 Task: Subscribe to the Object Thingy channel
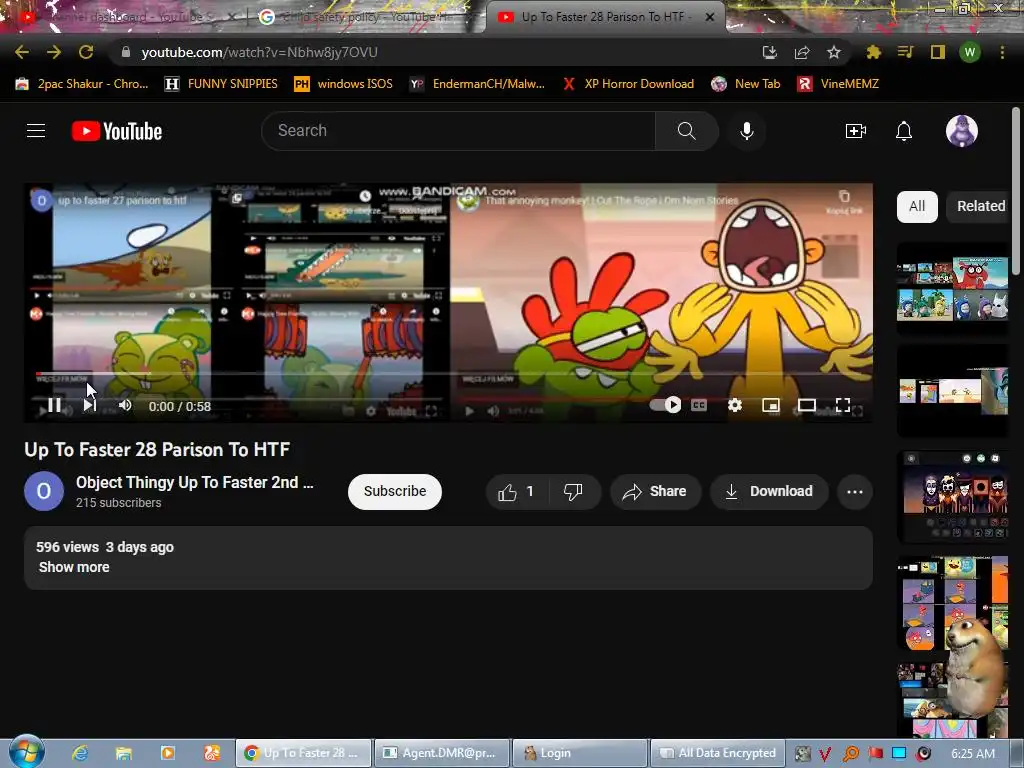click(394, 492)
